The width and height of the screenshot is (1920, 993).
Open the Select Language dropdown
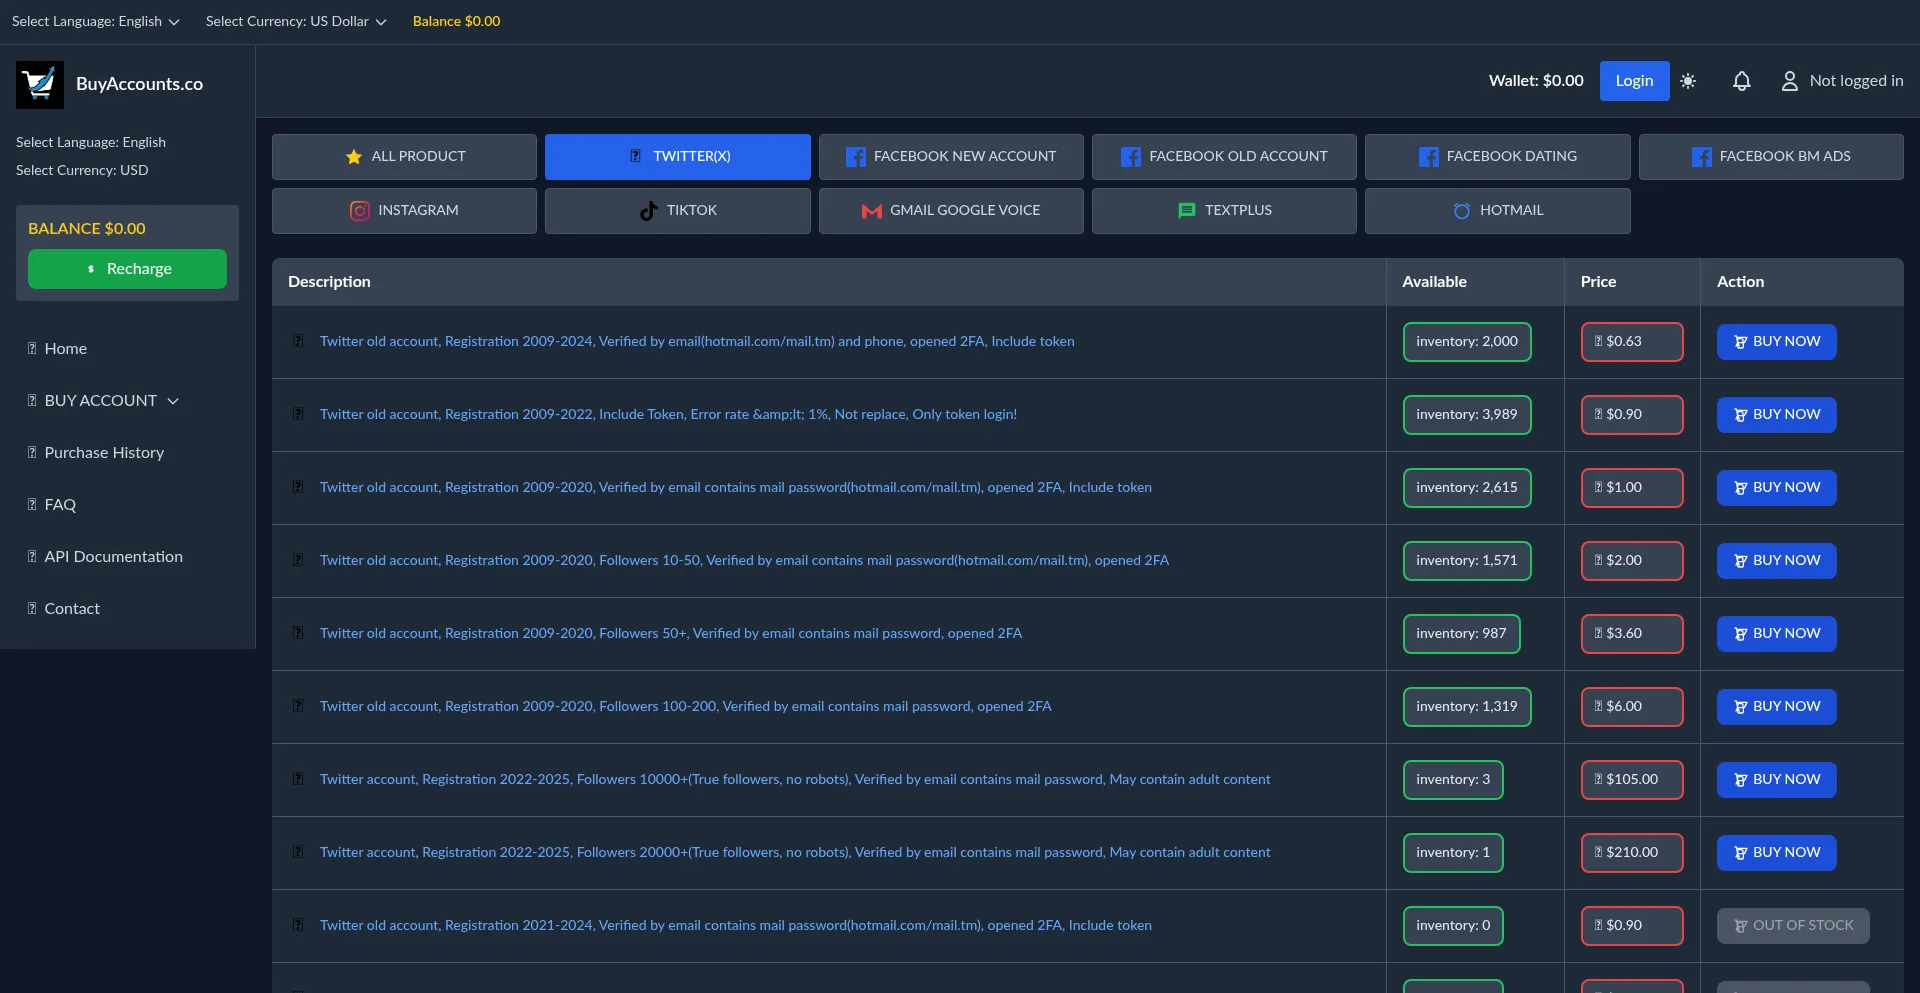[94, 20]
